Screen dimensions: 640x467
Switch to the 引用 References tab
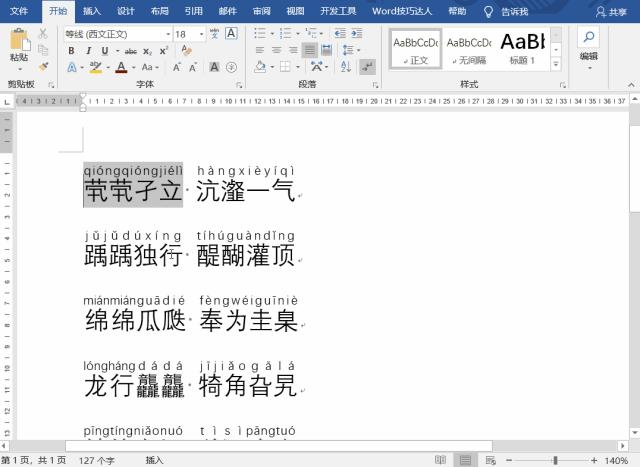click(x=193, y=11)
